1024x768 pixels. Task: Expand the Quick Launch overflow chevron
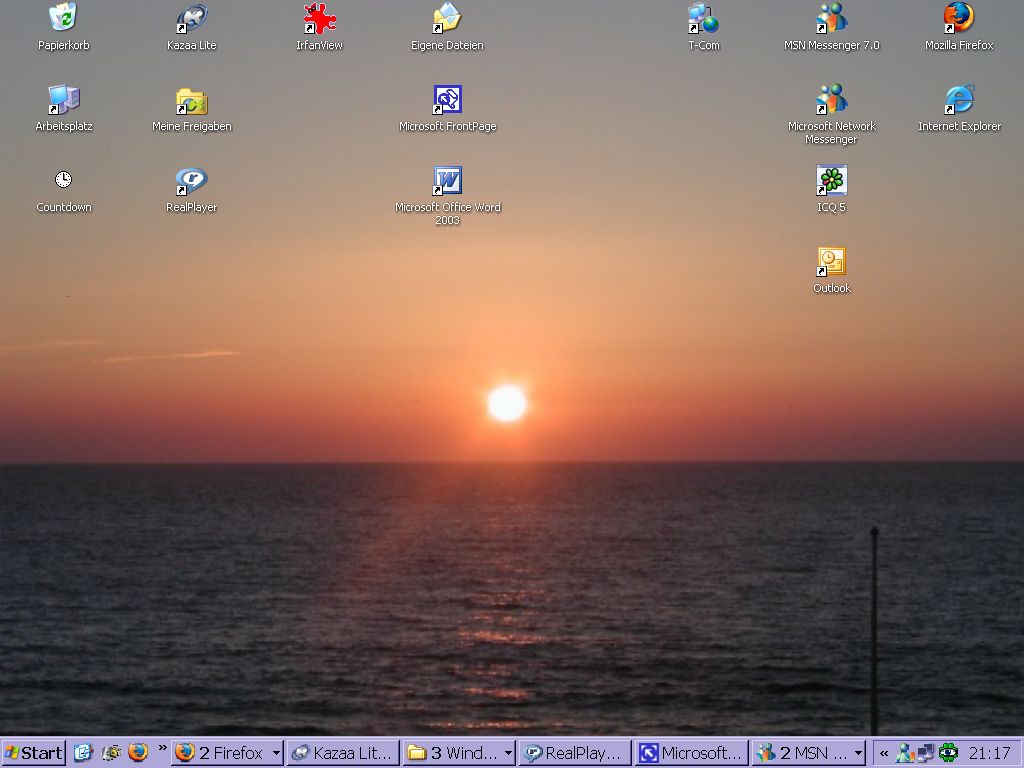[x=162, y=747]
